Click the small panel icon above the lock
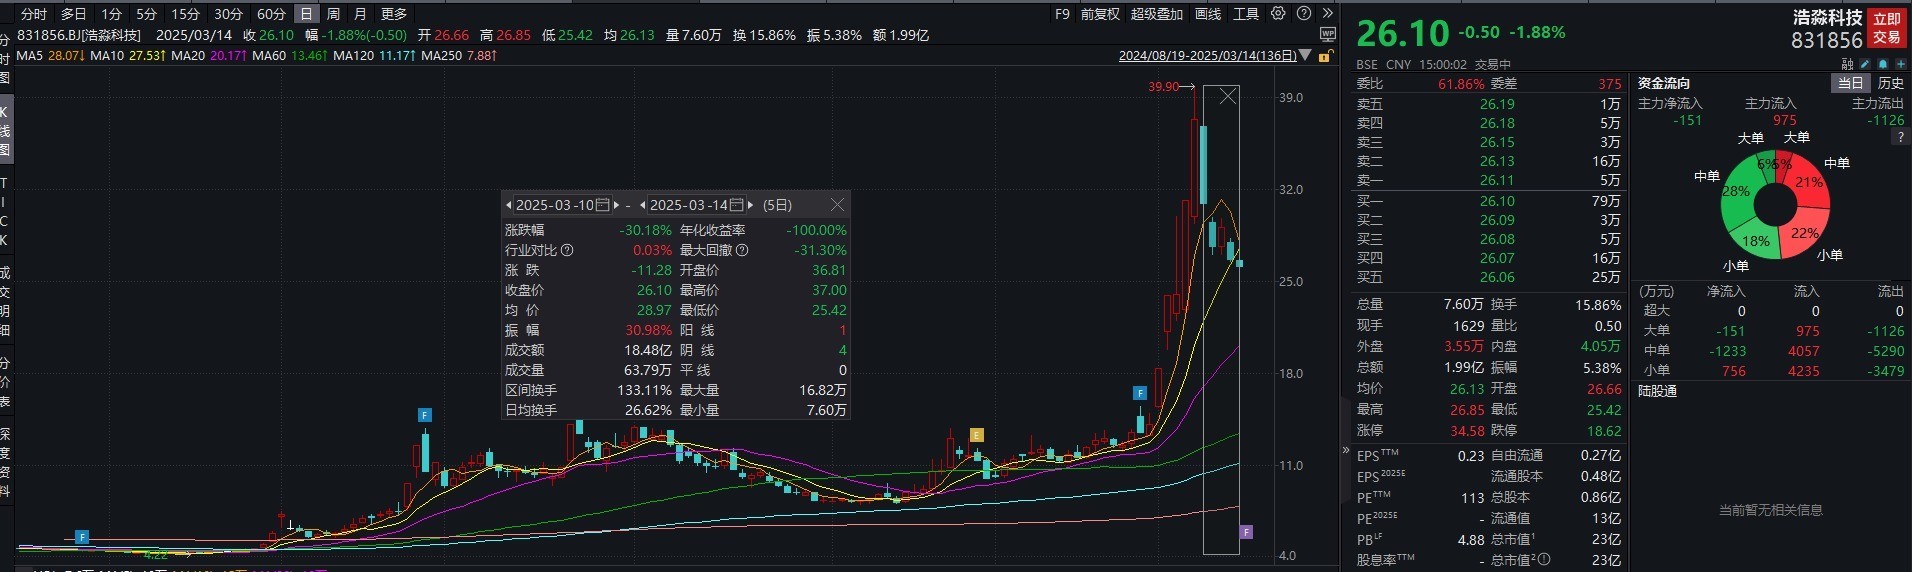Screen dimensions: 1912x572 1327,35
